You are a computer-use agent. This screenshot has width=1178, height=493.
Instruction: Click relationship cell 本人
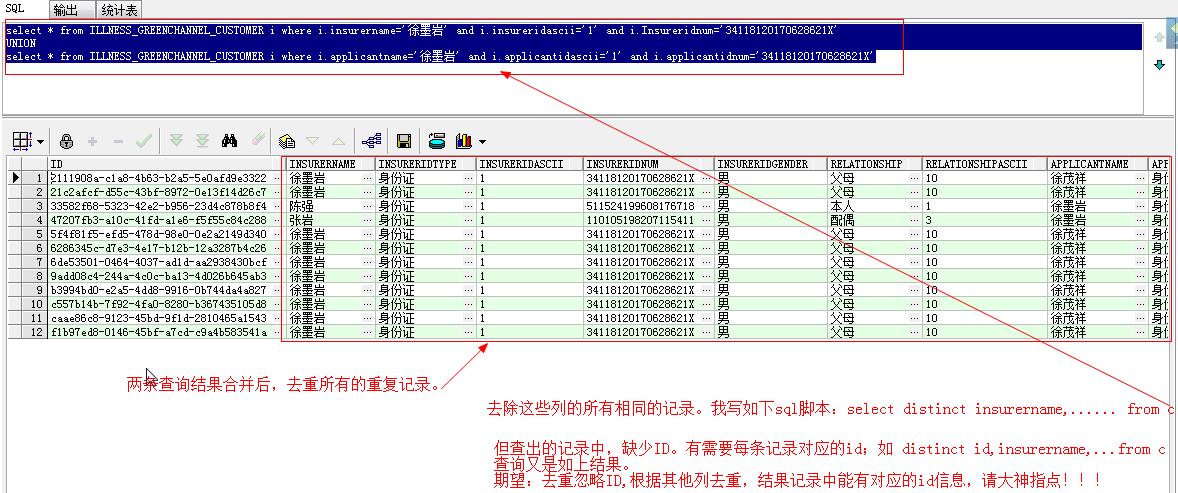(x=842, y=206)
